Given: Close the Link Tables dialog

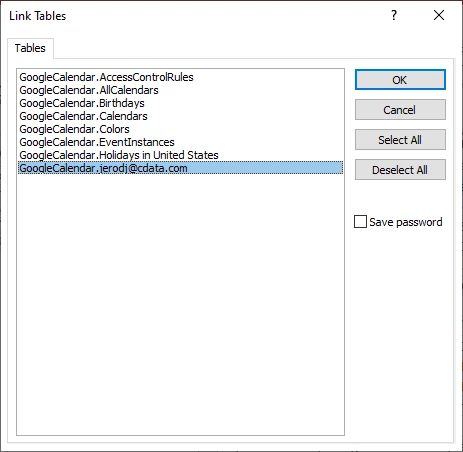Looking at the screenshot, I should click(x=439, y=15).
